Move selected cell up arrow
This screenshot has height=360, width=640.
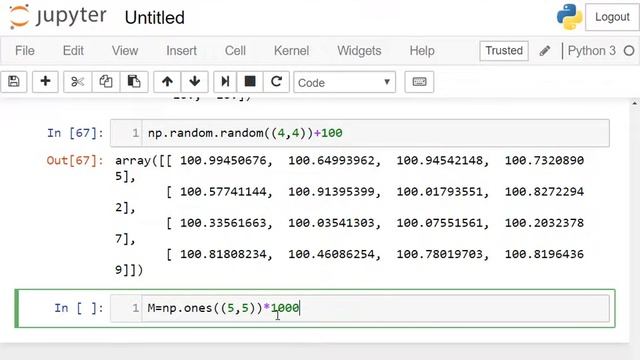(x=167, y=82)
